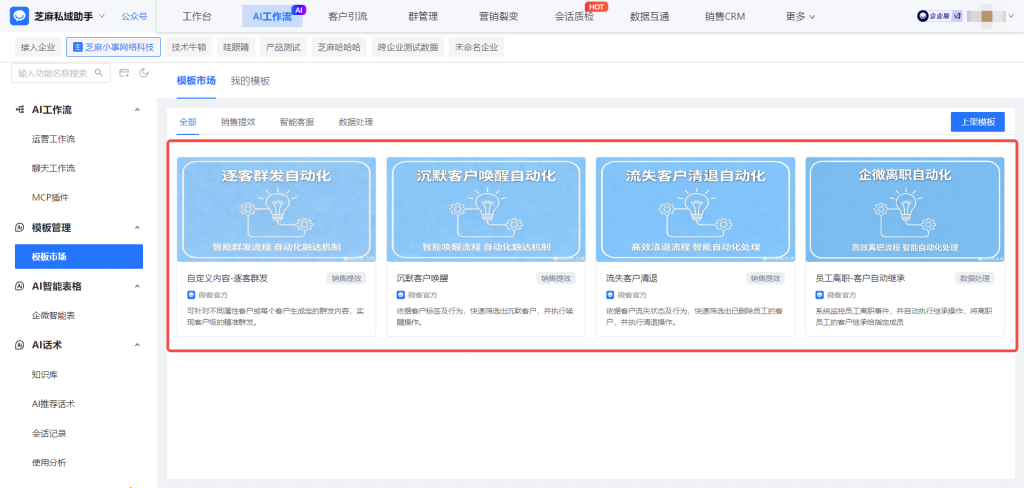The image size is (1024, 488).
Task: Open the 群管理 menu
Action: (423, 16)
